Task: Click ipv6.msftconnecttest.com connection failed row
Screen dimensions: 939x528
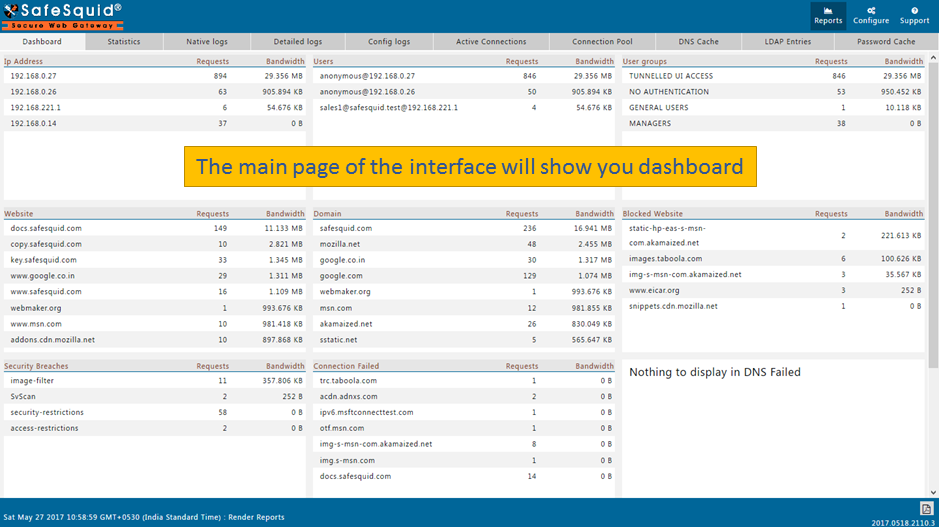Action: [x=464, y=412]
